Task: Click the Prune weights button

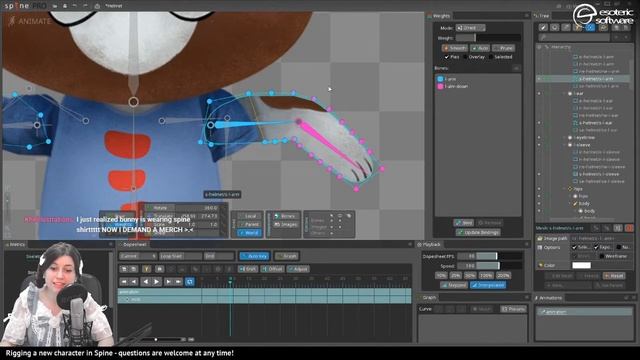Action: pyautogui.click(x=503, y=48)
